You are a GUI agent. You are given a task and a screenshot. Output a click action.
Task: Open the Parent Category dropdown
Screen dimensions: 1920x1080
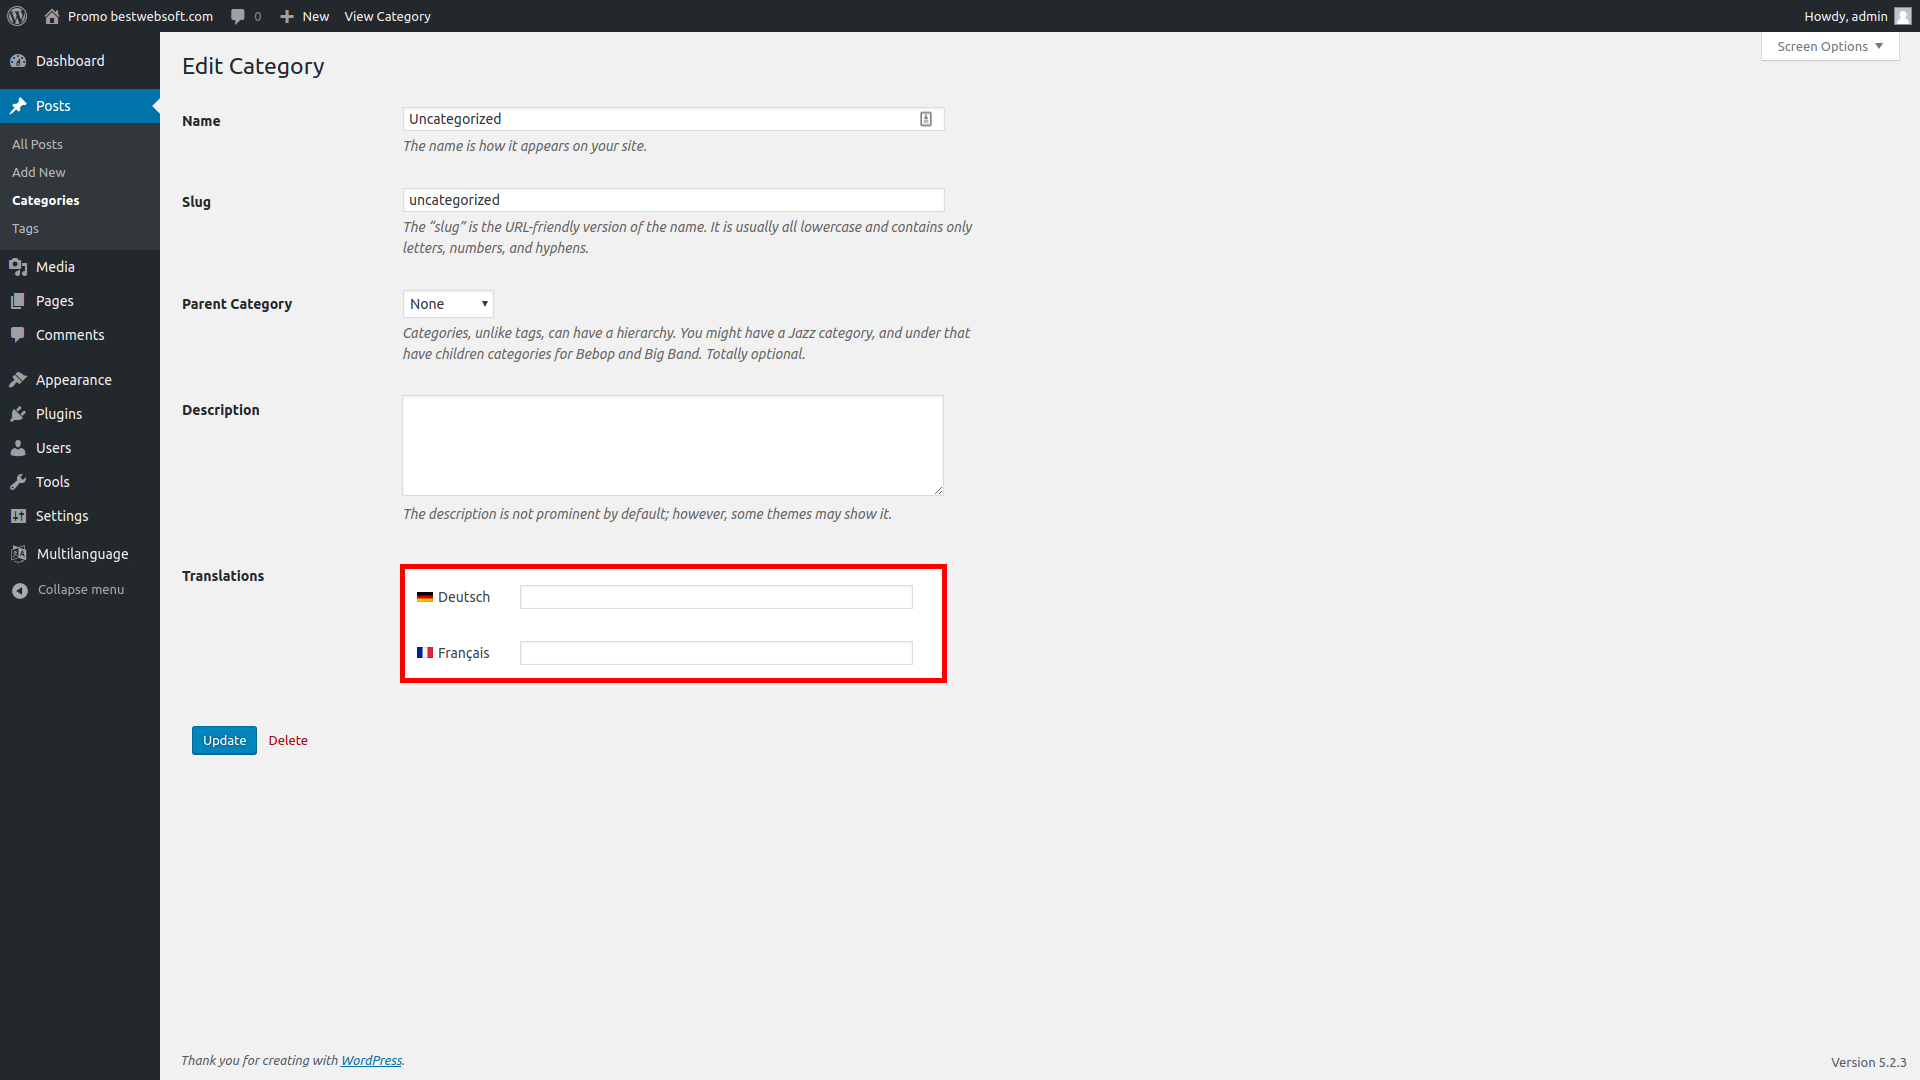click(x=448, y=304)
